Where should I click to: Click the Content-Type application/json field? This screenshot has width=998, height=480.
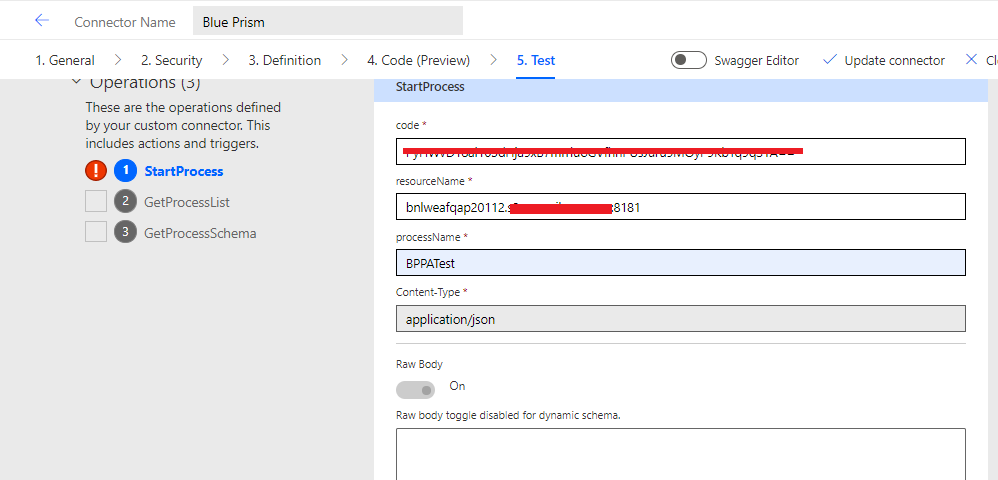pyautogui.click(x=680, y=319)
